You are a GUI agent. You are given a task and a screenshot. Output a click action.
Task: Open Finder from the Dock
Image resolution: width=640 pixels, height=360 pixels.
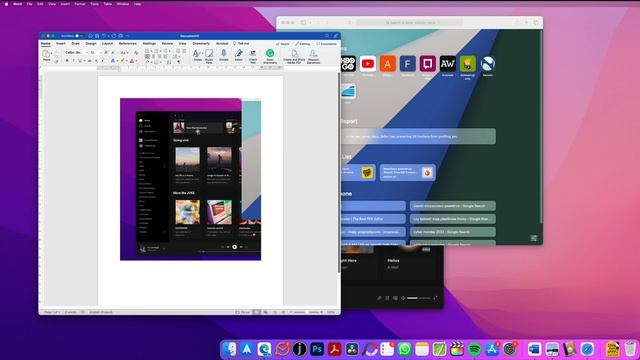click(229, 349)
